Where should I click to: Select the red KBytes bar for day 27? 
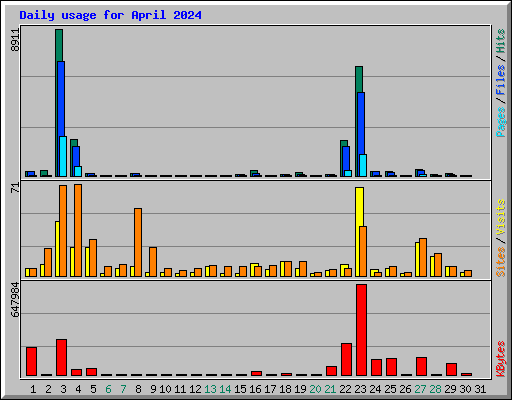point(421,367)
